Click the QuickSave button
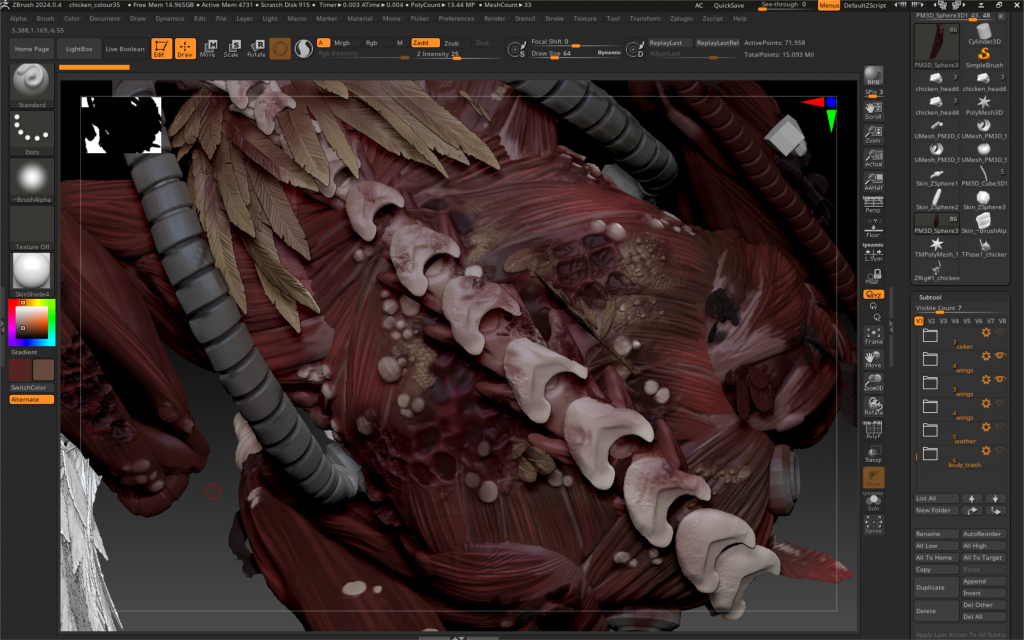 [x=728, y=5]
